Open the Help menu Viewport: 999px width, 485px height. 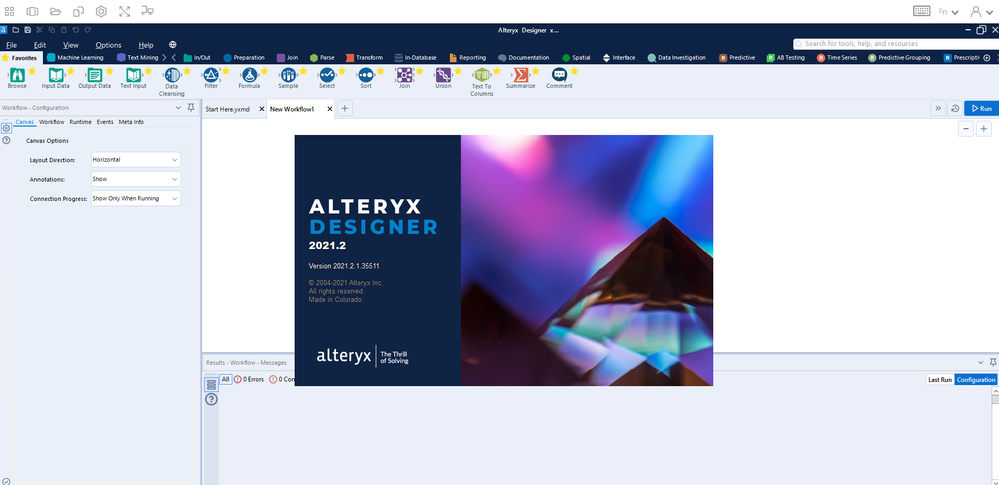tap(146, 45)
